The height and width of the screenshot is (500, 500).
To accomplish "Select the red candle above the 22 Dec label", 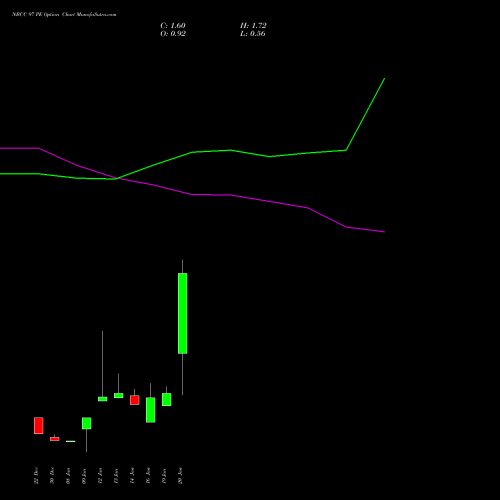I will [39, 425].
